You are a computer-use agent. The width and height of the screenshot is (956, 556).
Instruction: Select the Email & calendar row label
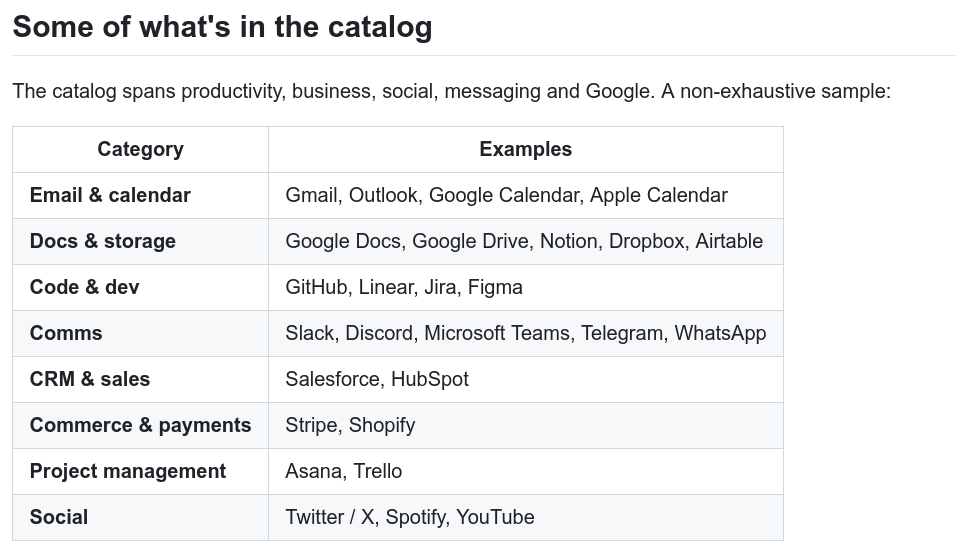coord(140,196)
